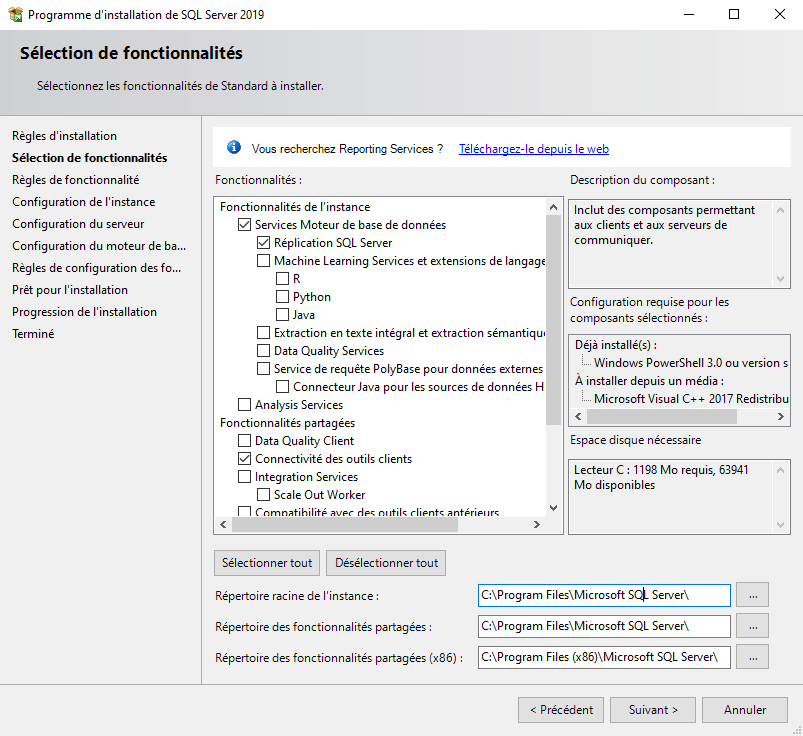Enable the Python checkbox
Viewport: 803px width, 736px height.
point(283,297)
